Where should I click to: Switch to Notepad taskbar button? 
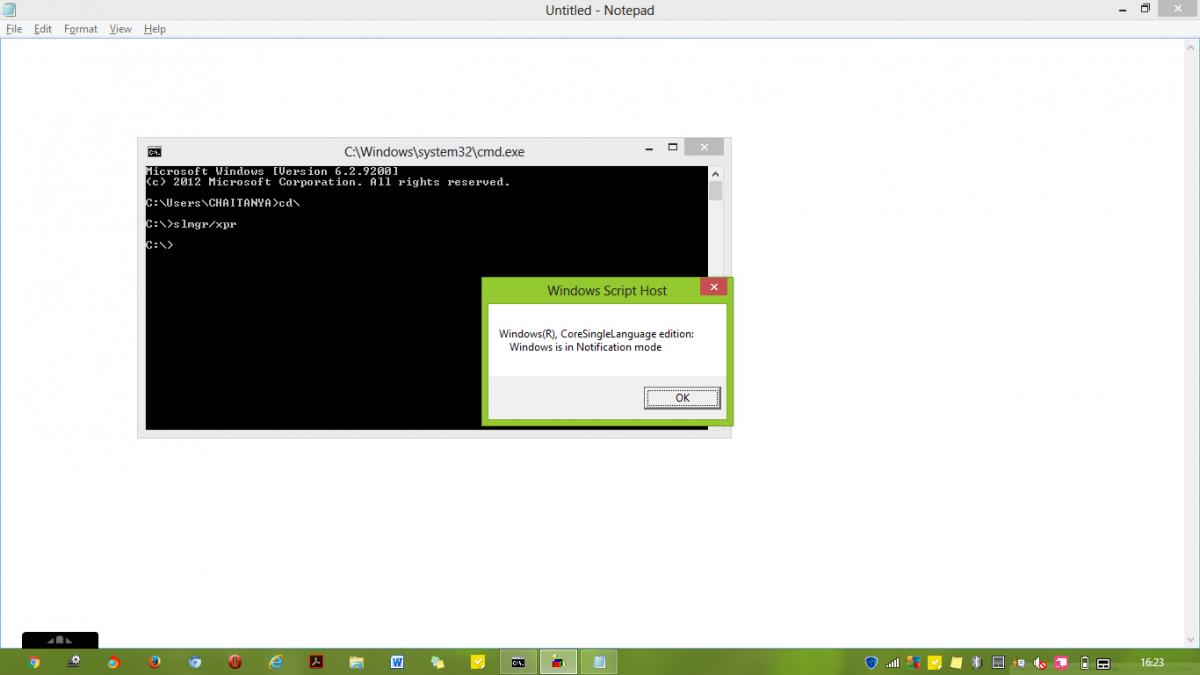599,662
